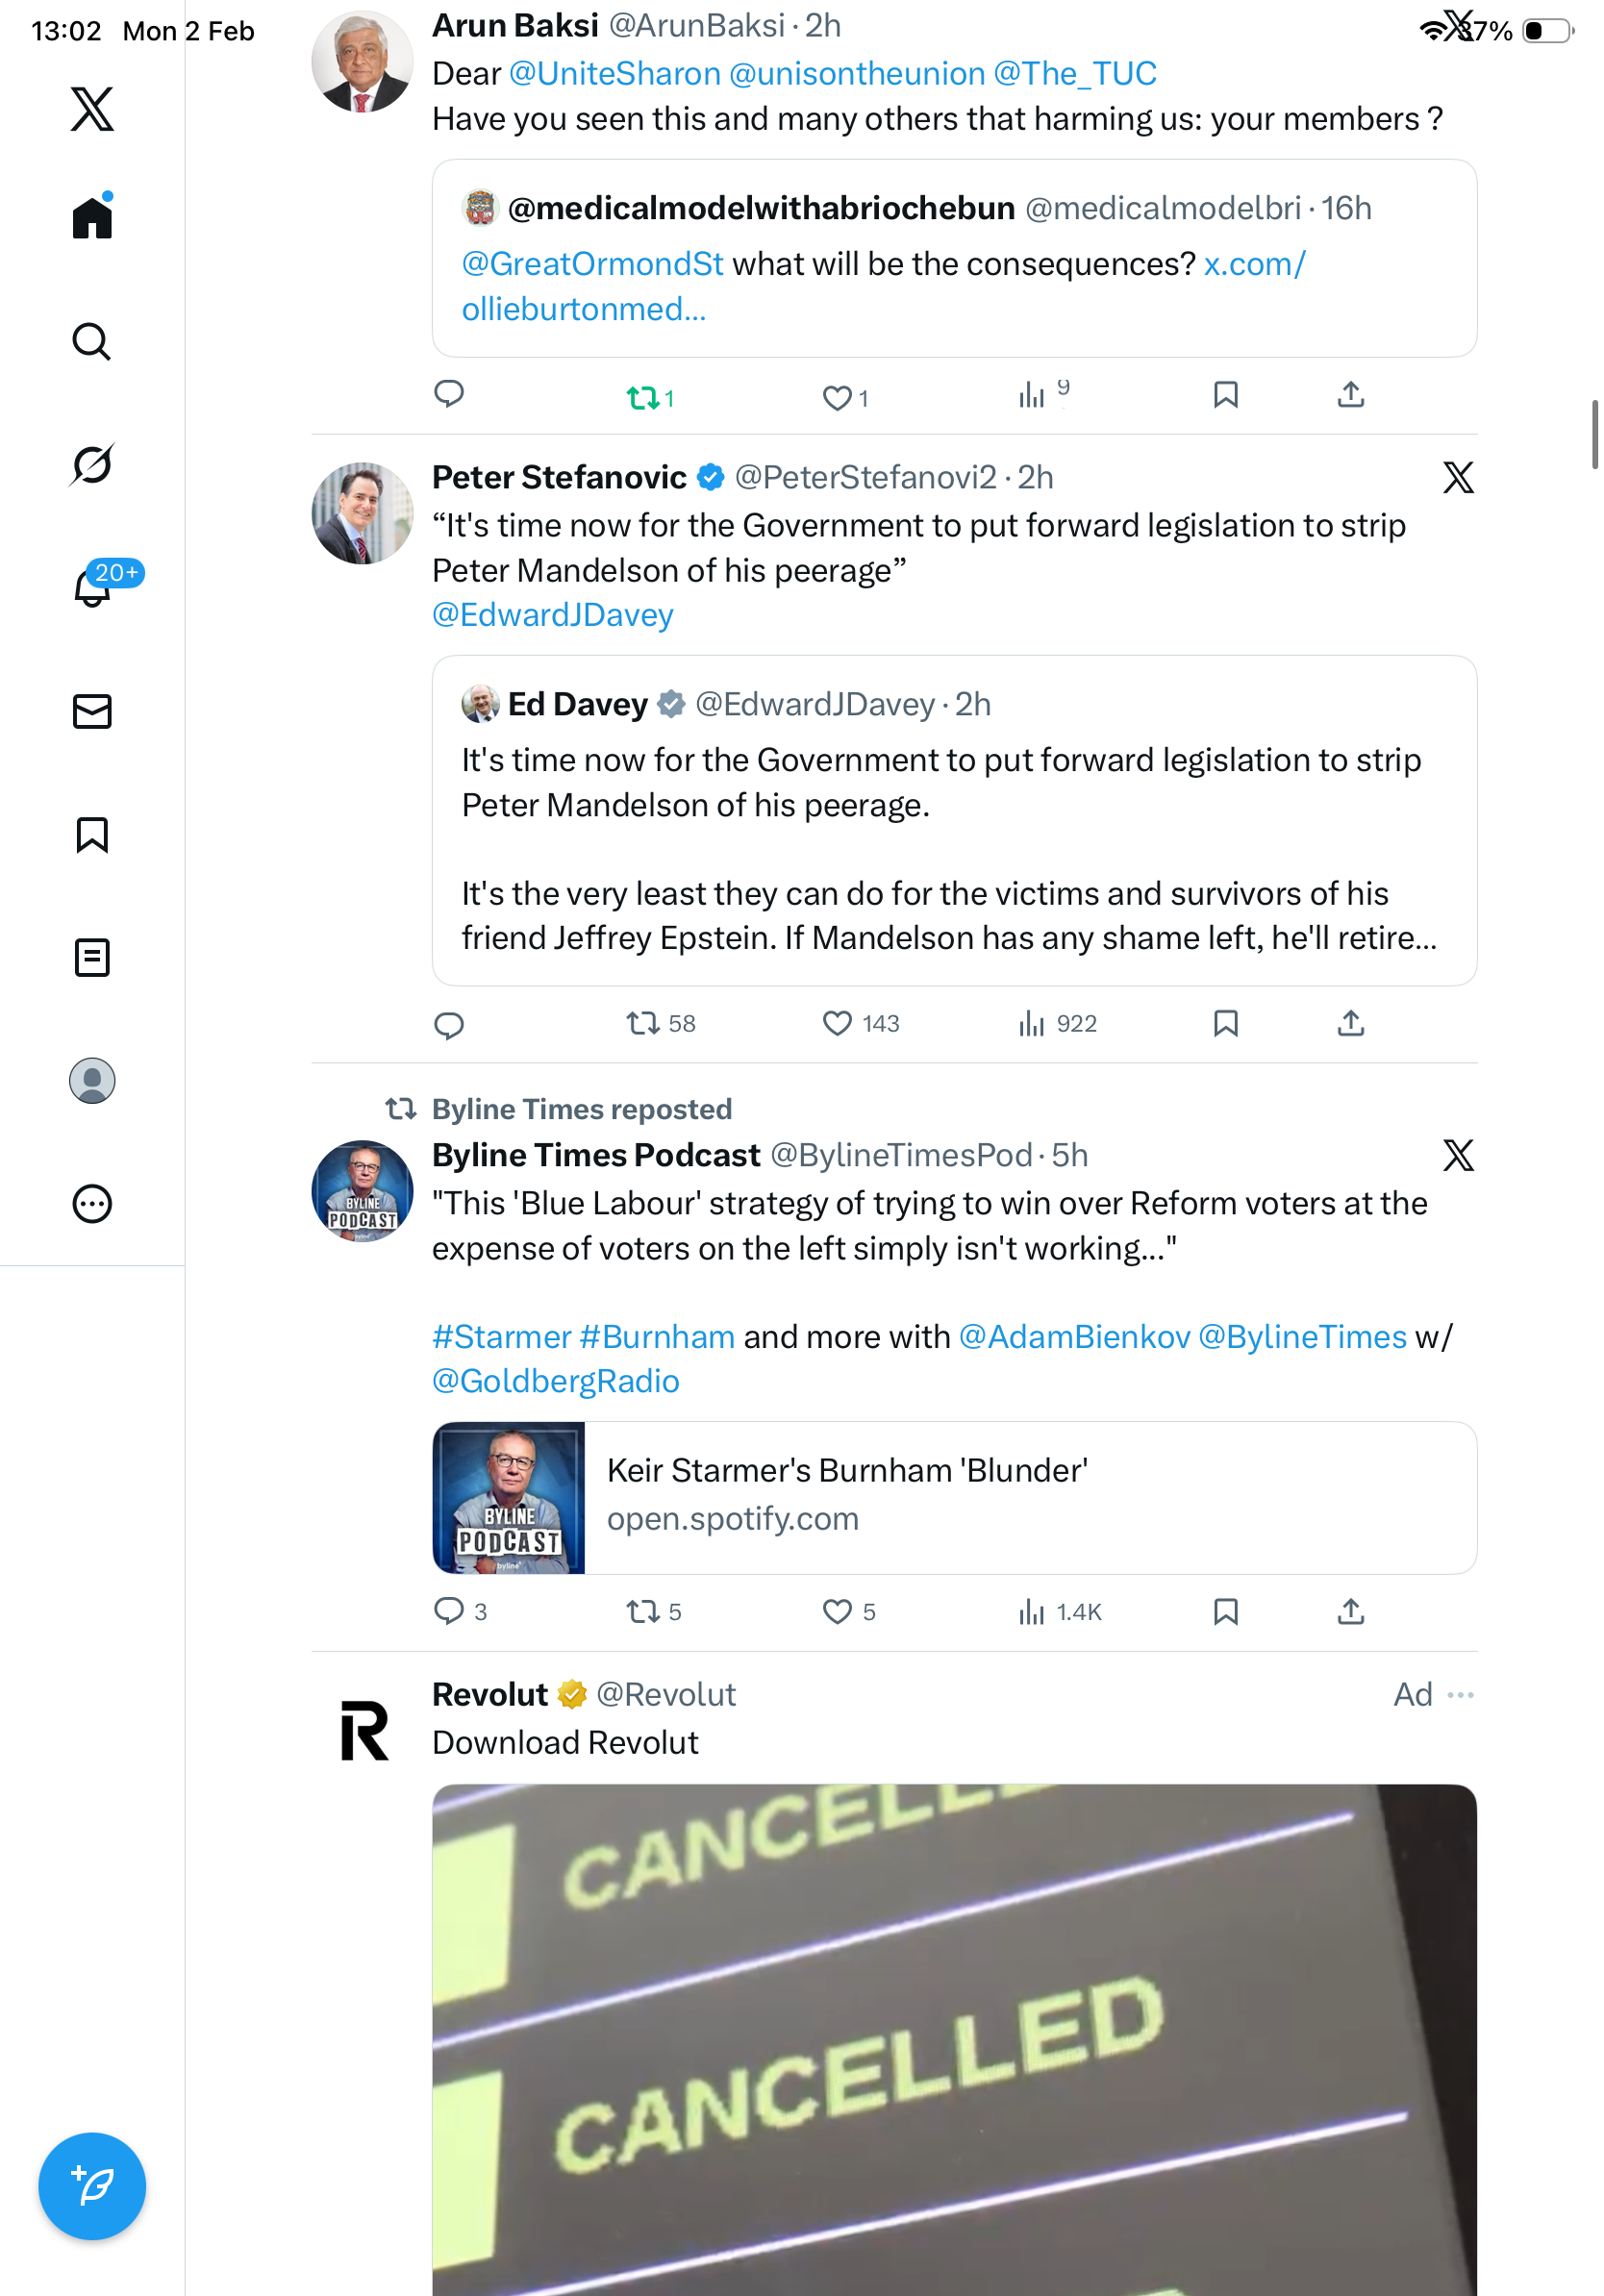Bookmark the Byline Times Podcast post
This screenshot has width=1604, height=2296.
pyautogui.click(x=1225, y=1611)
